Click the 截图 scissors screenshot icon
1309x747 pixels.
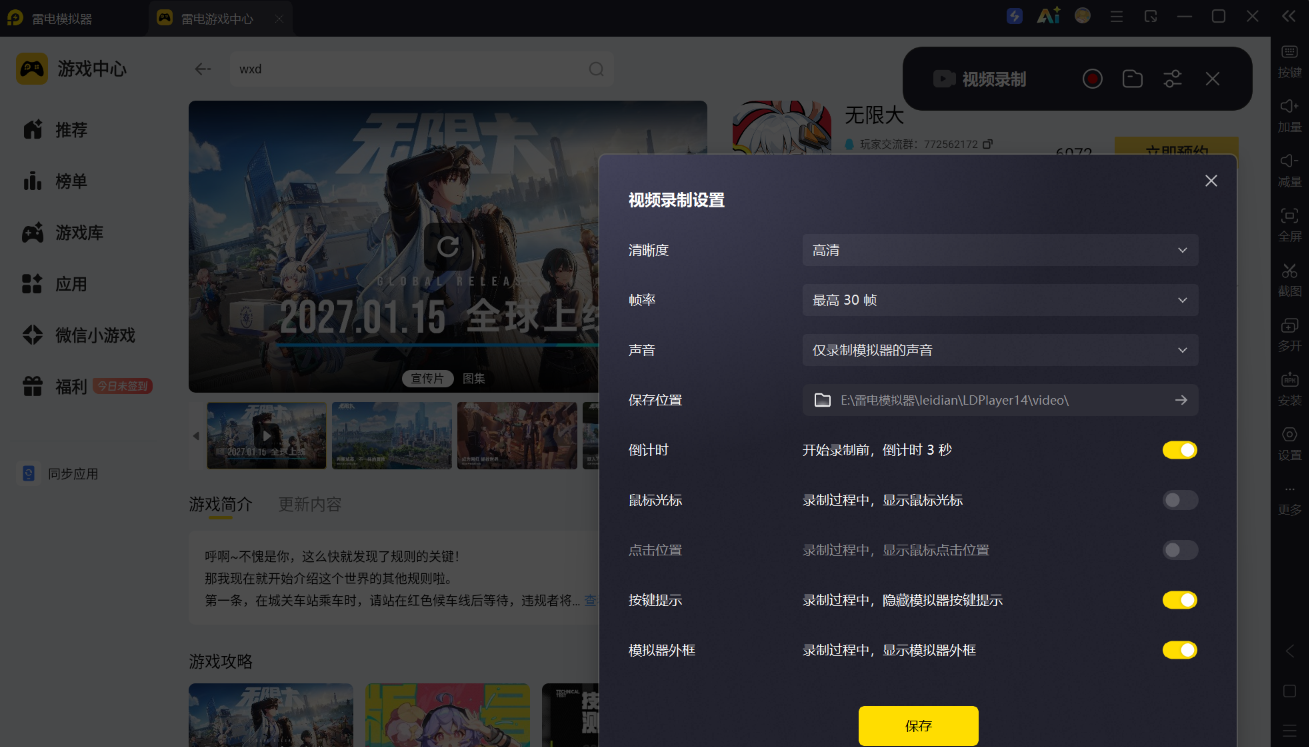[1290, 278]
